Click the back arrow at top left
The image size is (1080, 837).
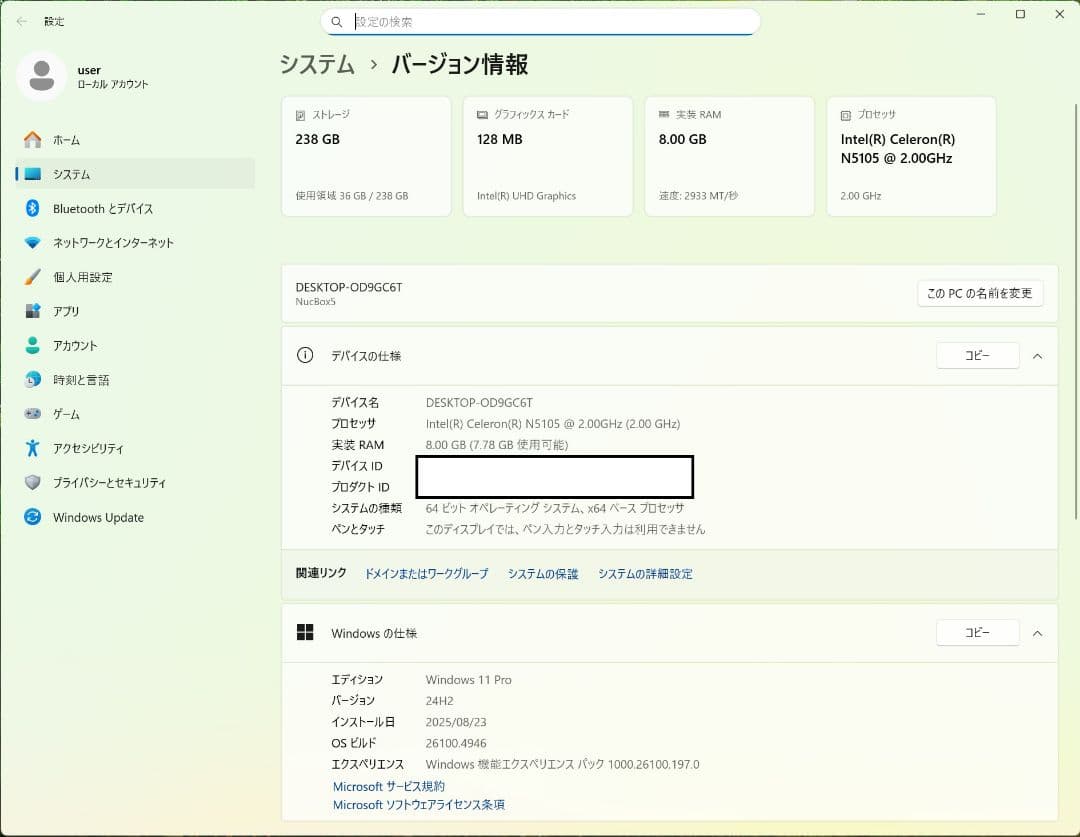(21, 21)
